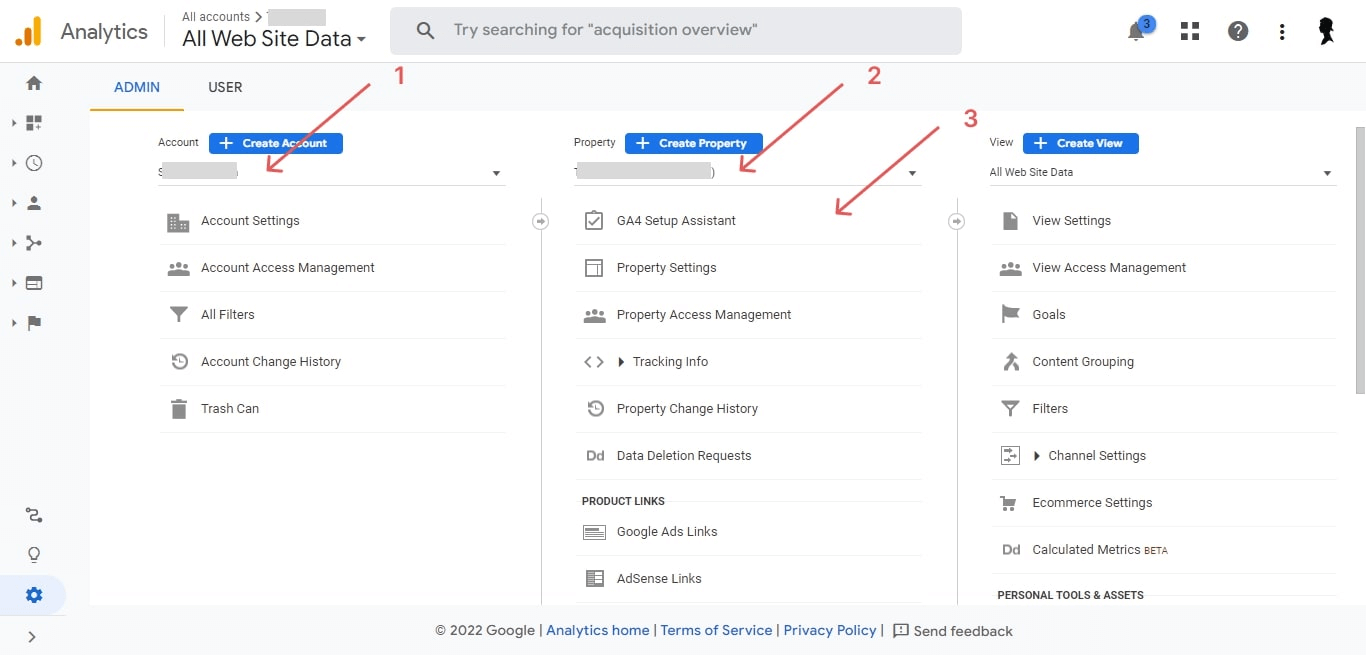Image resolution: width=1366 pixels, height=655 pixels.
Task: Click the Ecommerce Settings cart icon
Action: (x=1010, y=503)
